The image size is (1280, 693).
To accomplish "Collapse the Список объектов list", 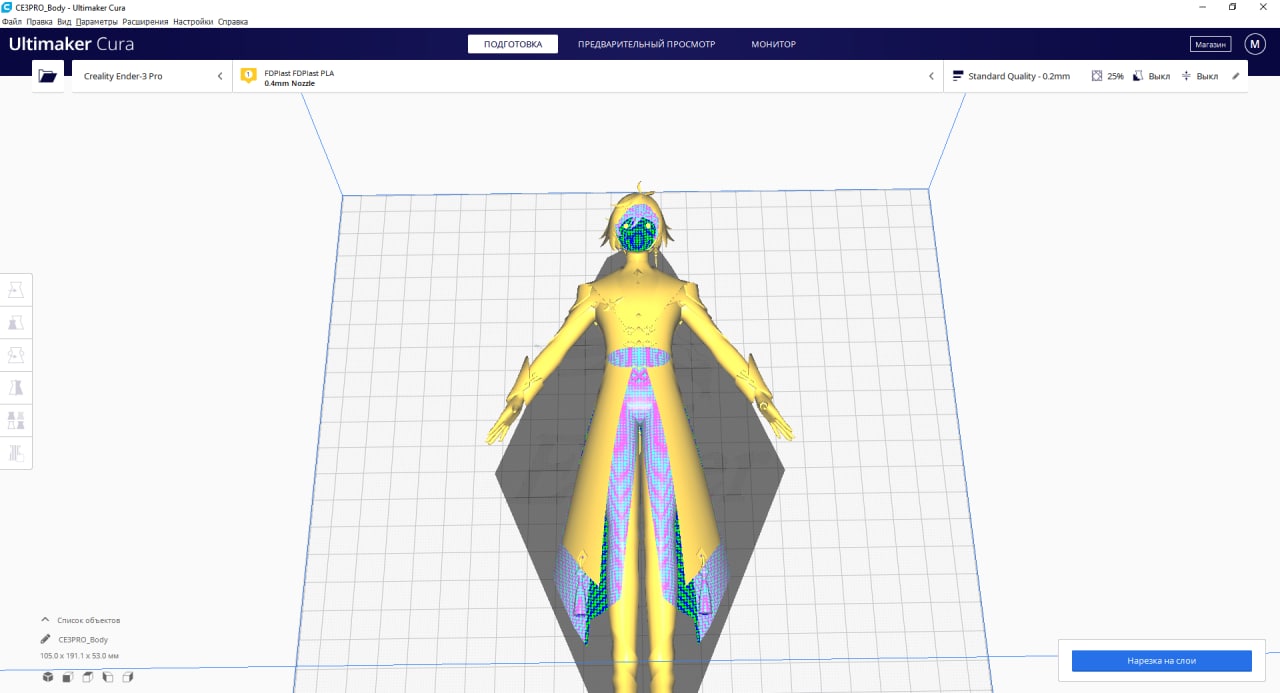I will [x=45, y=620].
